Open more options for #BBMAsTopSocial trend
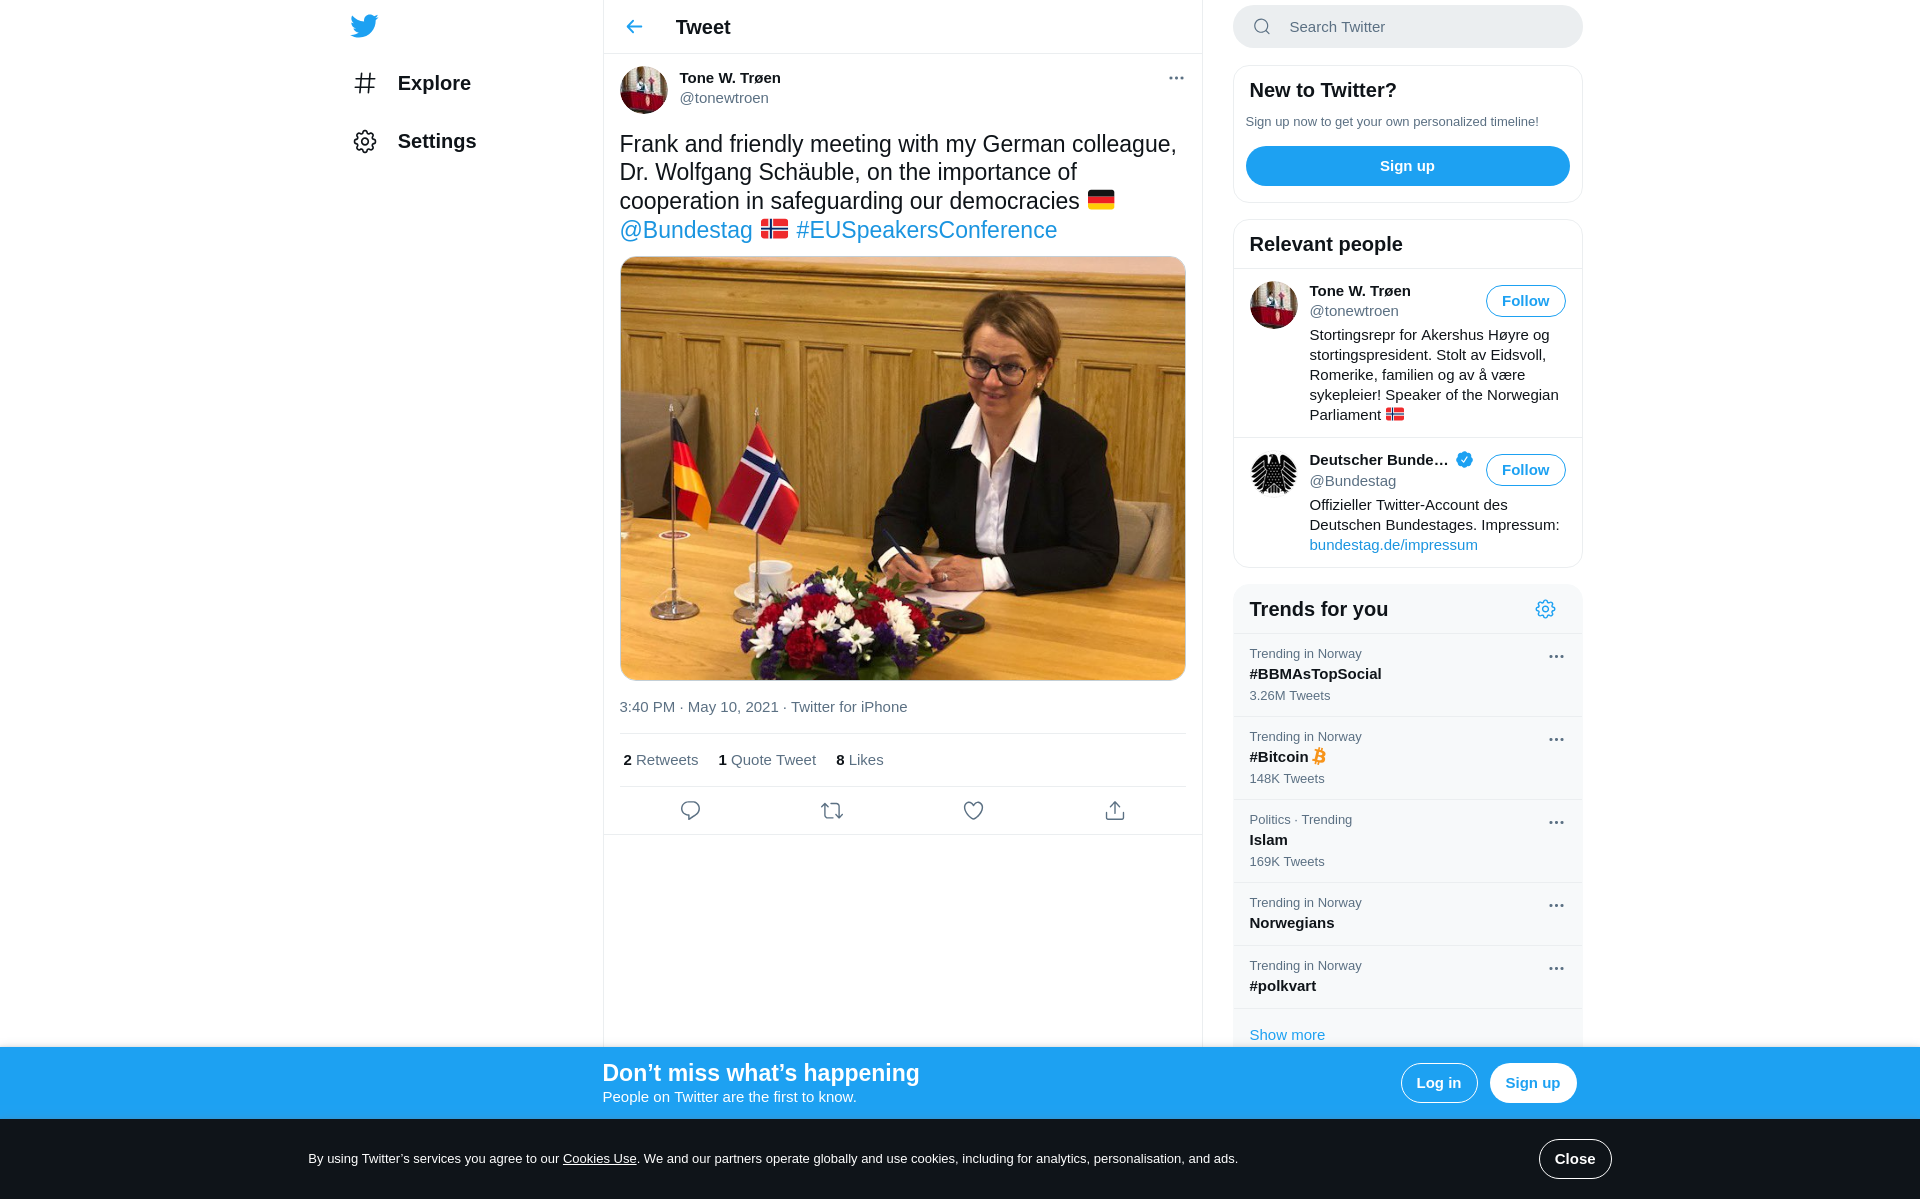 (1556, 657)
